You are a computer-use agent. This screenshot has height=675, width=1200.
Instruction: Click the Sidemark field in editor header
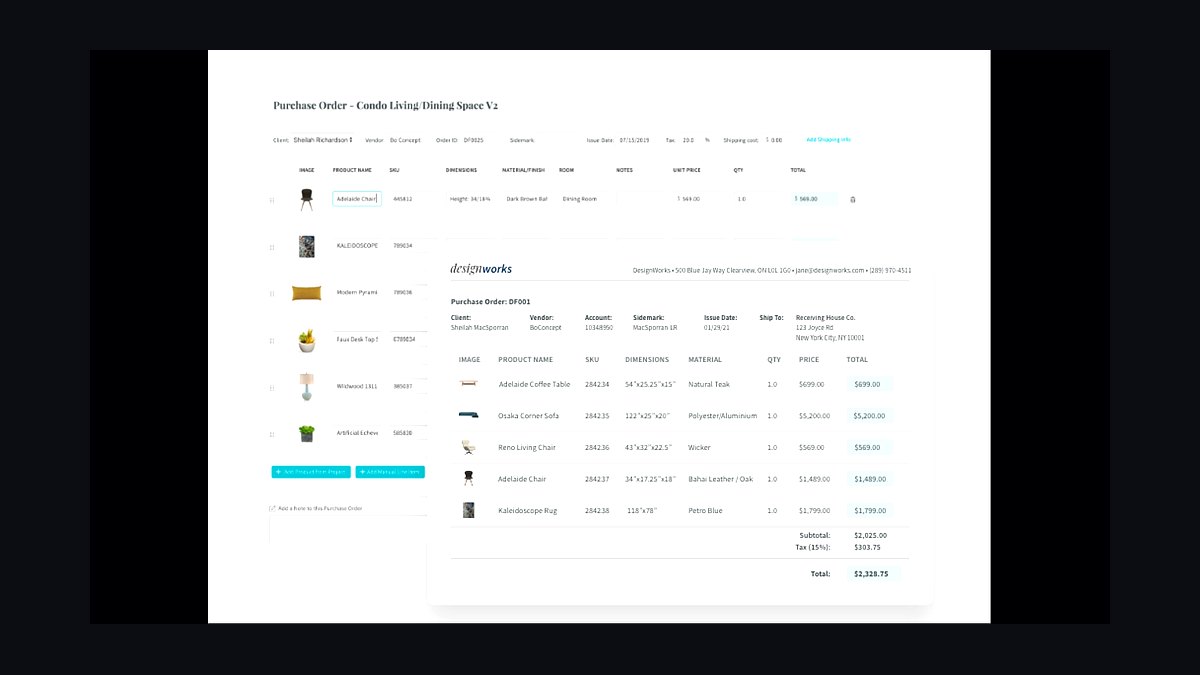pos(522,140)
